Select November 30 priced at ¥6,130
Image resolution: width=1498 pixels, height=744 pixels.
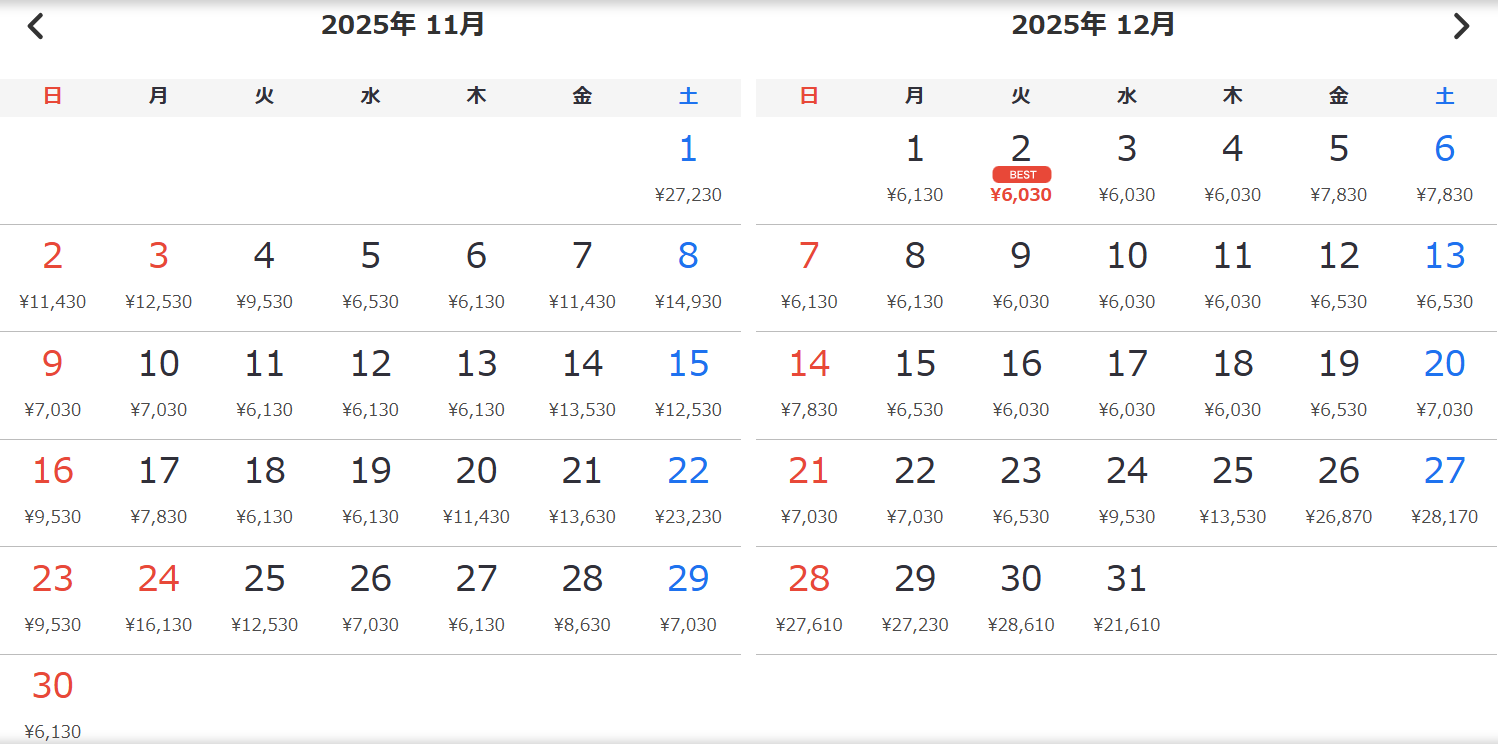pos(53,706)
